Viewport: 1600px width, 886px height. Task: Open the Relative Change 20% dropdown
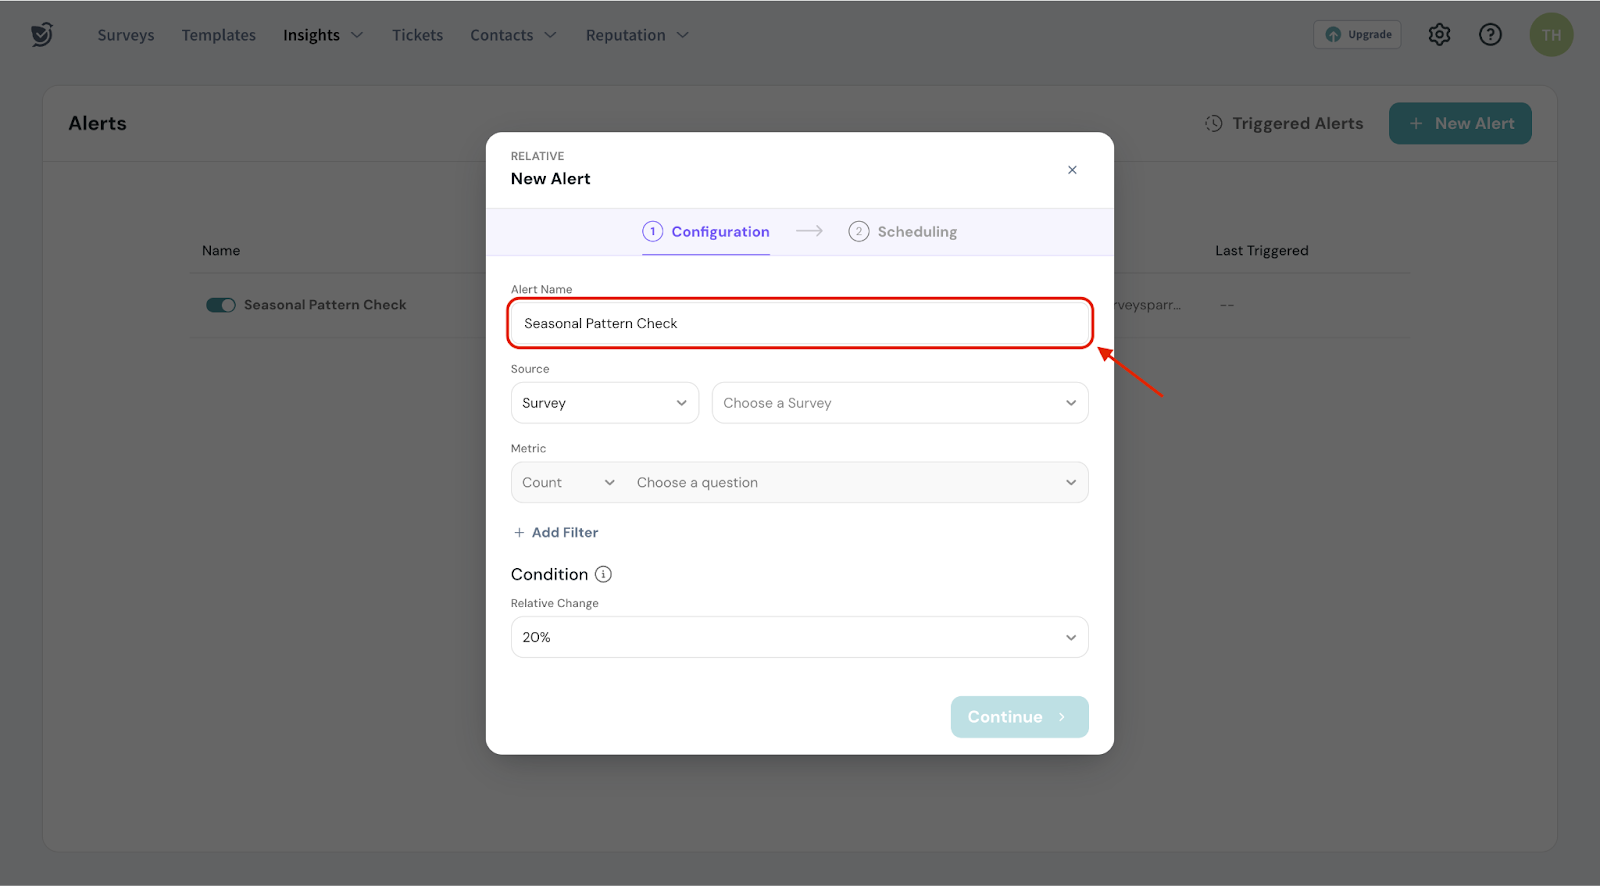point(799,638)
